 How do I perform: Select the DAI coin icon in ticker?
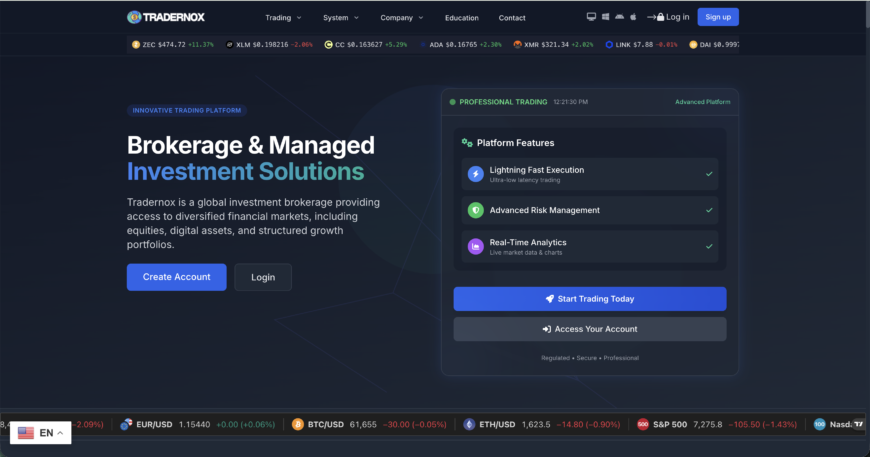693,44
